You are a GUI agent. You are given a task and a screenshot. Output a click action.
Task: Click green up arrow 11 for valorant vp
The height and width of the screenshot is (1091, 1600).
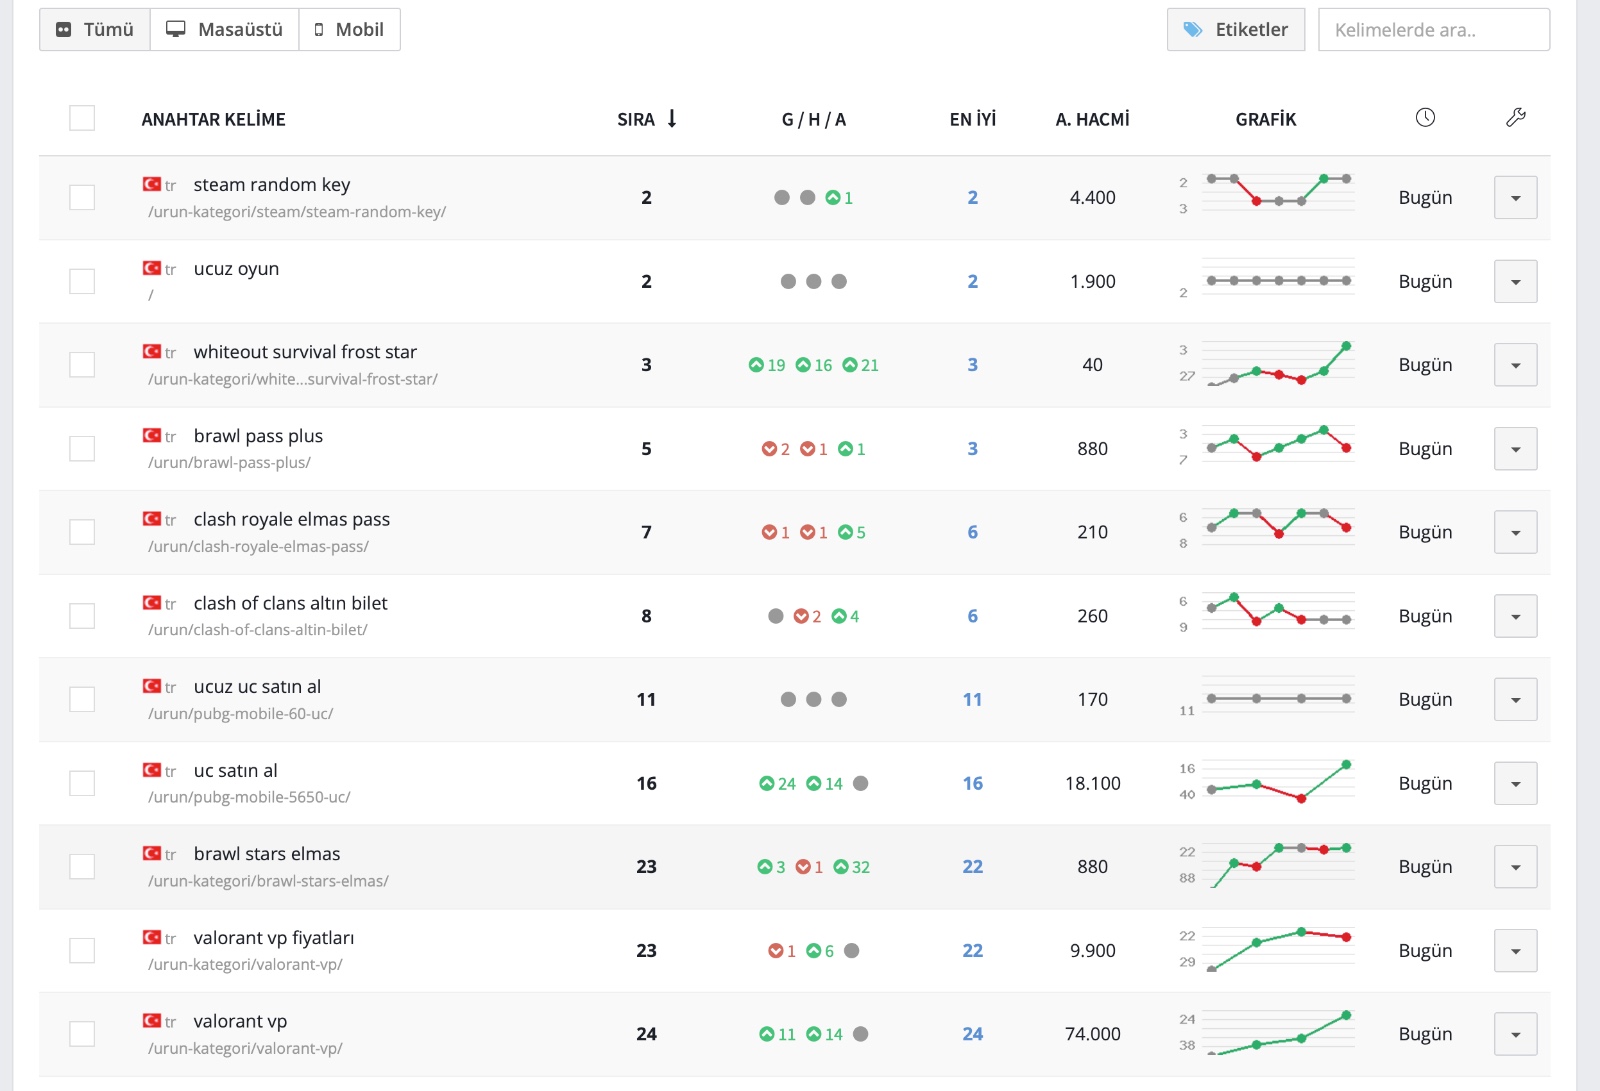777,1034
